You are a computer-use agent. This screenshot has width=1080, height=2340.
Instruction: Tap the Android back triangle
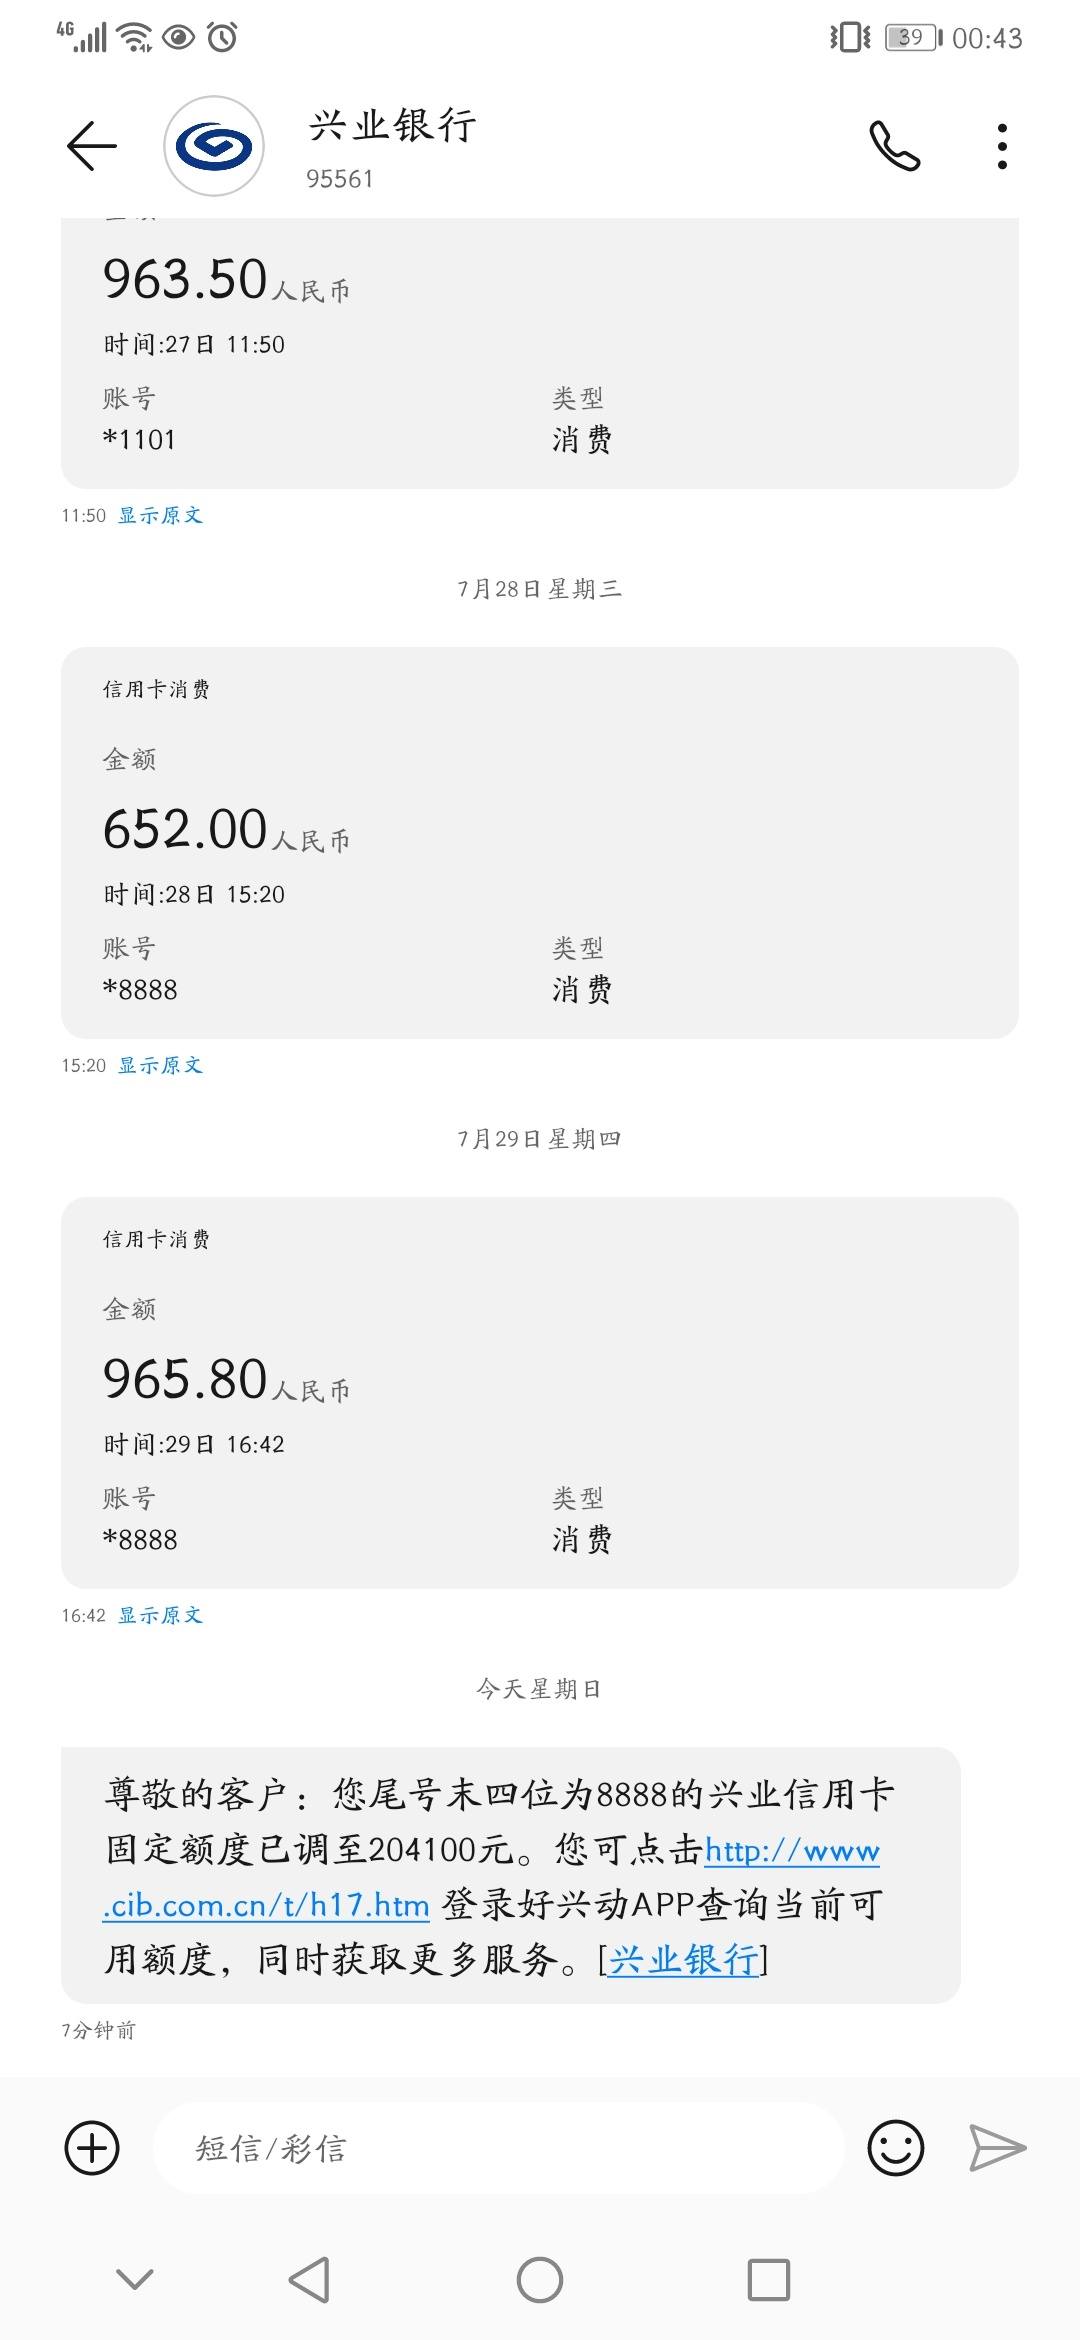[309, 2279]
